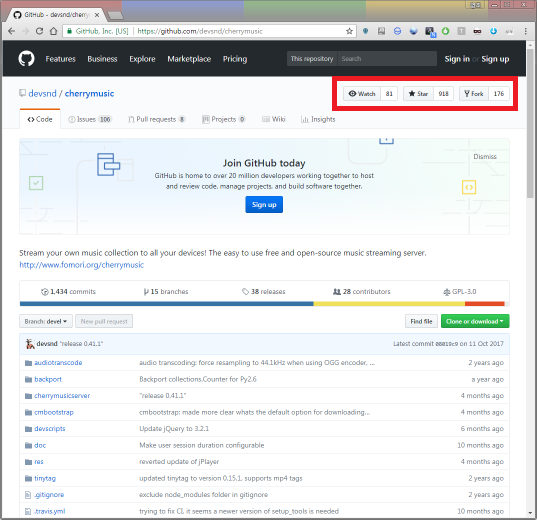Click the fork icon on the Fork button
Viewport: 537px width, 520px height.
coord(466,94)
